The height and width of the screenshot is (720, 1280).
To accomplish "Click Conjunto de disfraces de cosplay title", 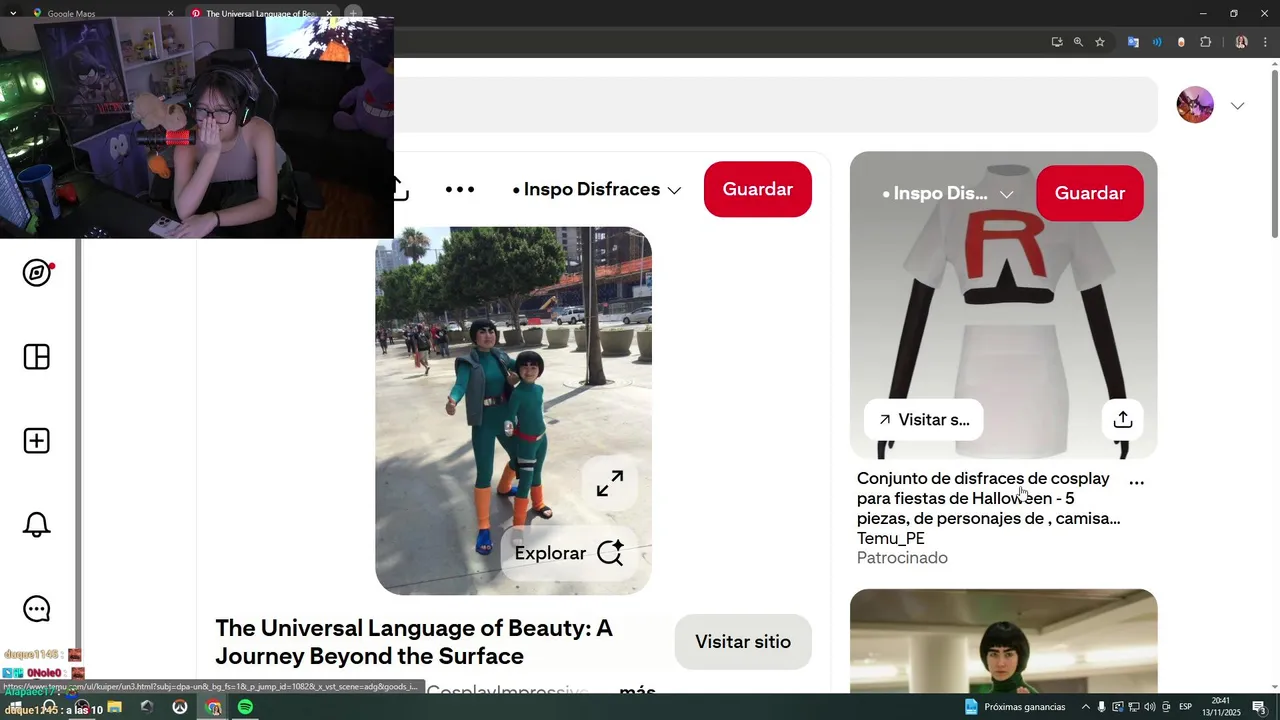I will point(988,498).
